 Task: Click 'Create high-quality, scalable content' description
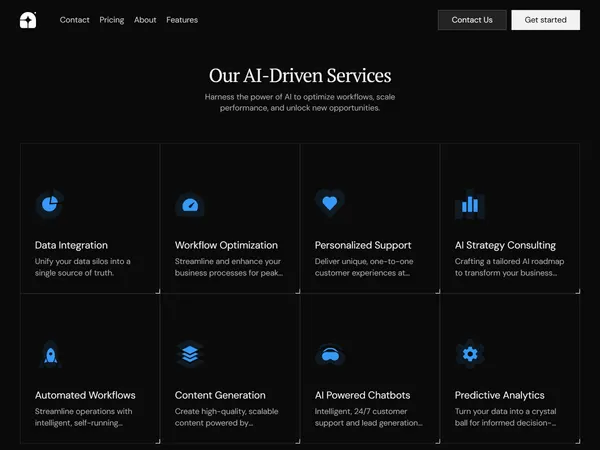pyautogui.click(x=226, y=417)
